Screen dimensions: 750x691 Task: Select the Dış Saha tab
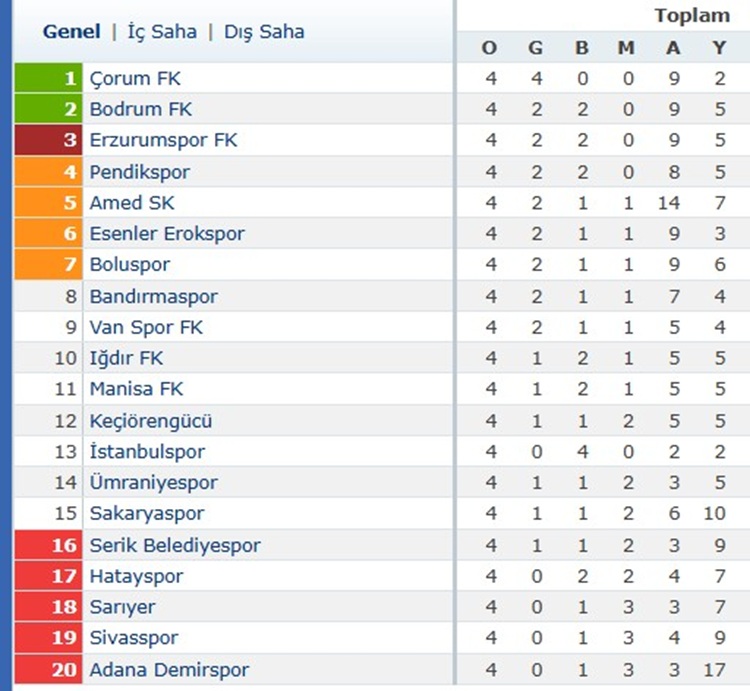[264, 32]
